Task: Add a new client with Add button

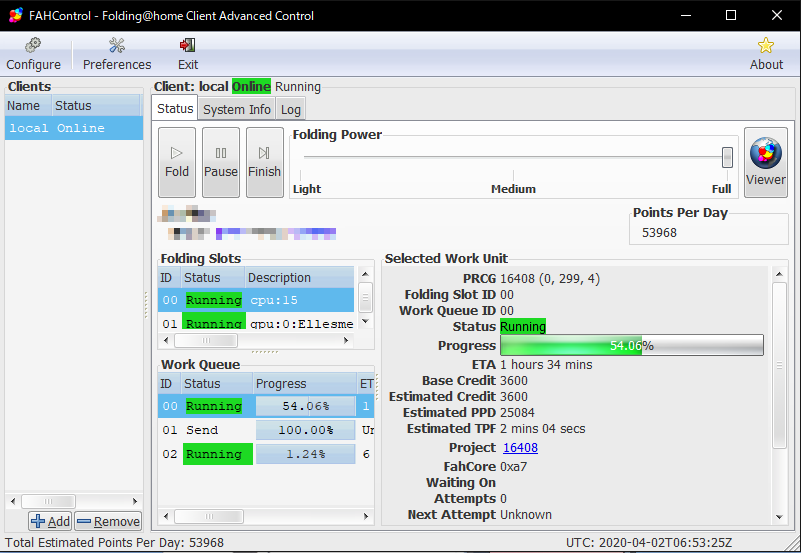Action: coord(50,521)
